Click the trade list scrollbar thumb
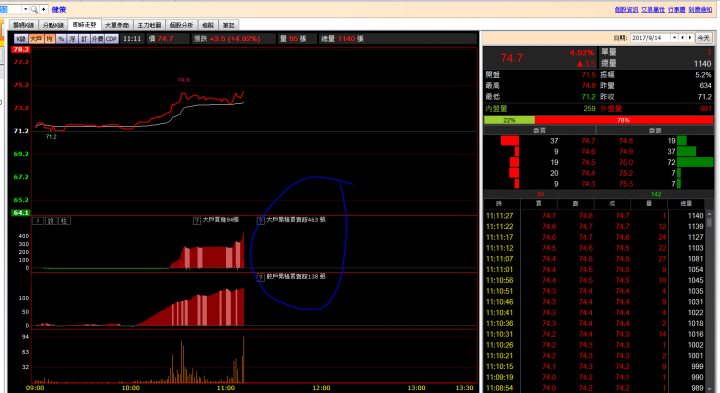The image size is (720, 393). 709,221
